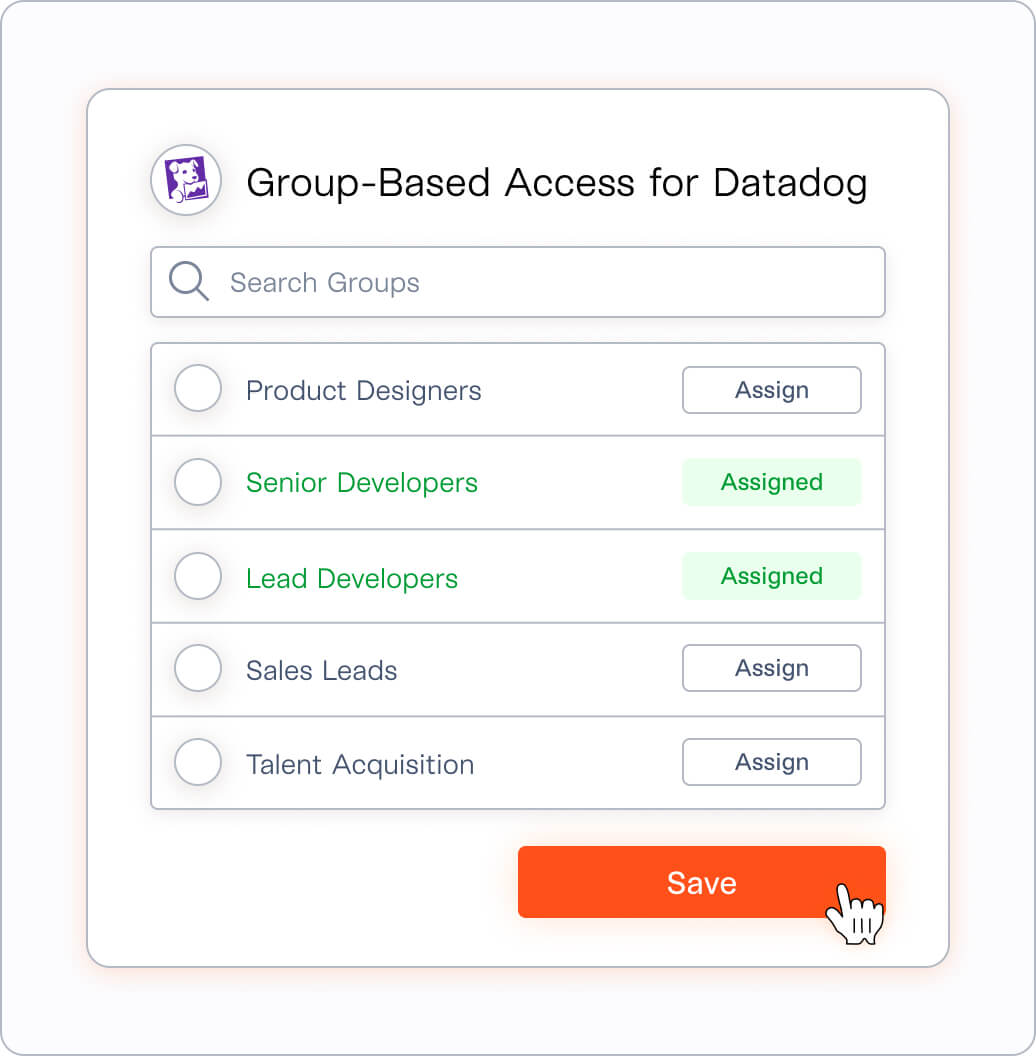Click the Talent Acquisition group name
This screenshot has height=1056, width=1036.
(360, 765)
